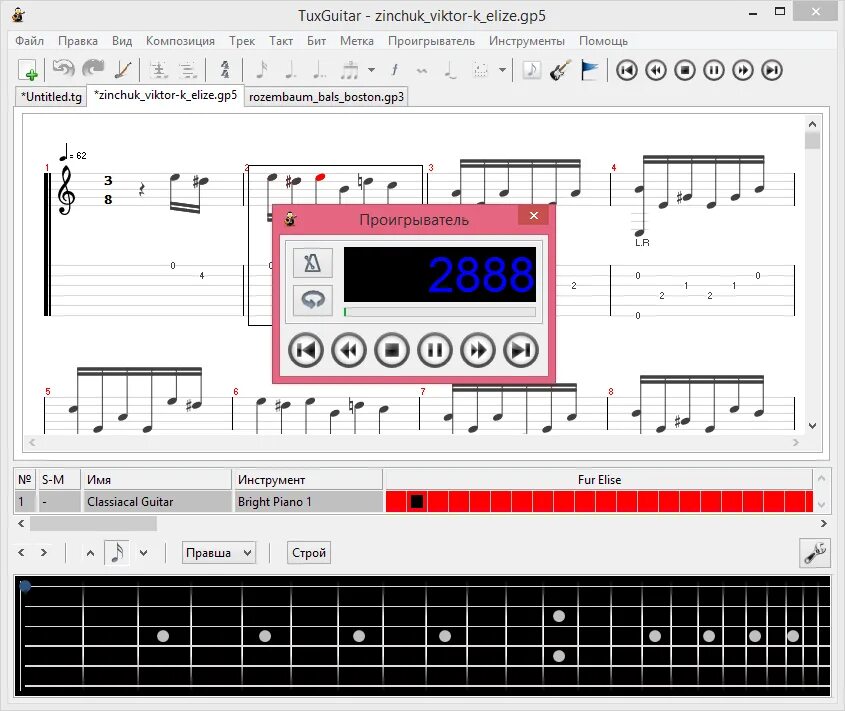Select the edit mode pencil icon
The image size is (845, 711).
123,70
